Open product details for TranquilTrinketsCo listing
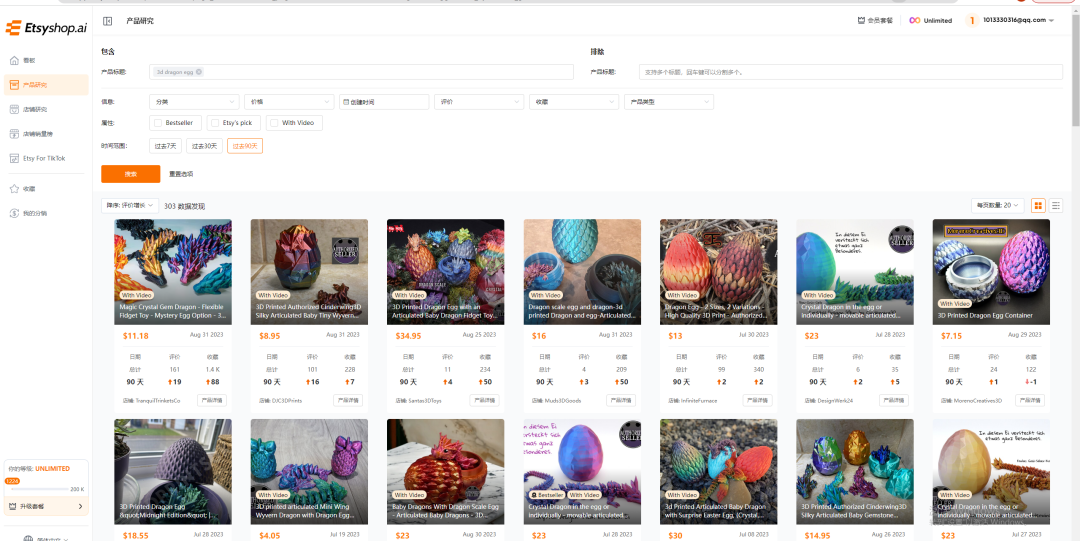Viewport: 1080px width, 541px height. [211, 400]
